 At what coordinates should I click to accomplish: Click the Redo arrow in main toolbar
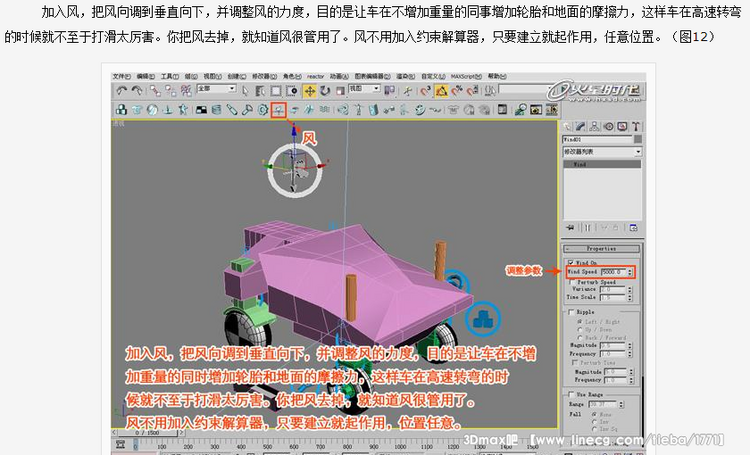[x=137, y=90]
